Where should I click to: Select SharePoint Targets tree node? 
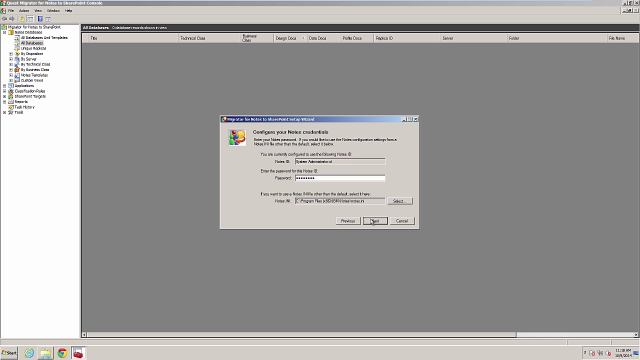tap(30, 96)
